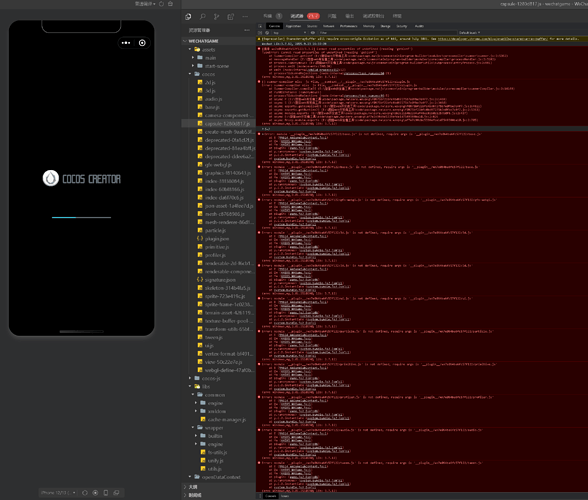Switch to the Sources tab in devtools
This screenshot has height=500, width=588.
(x=312, y=26)
